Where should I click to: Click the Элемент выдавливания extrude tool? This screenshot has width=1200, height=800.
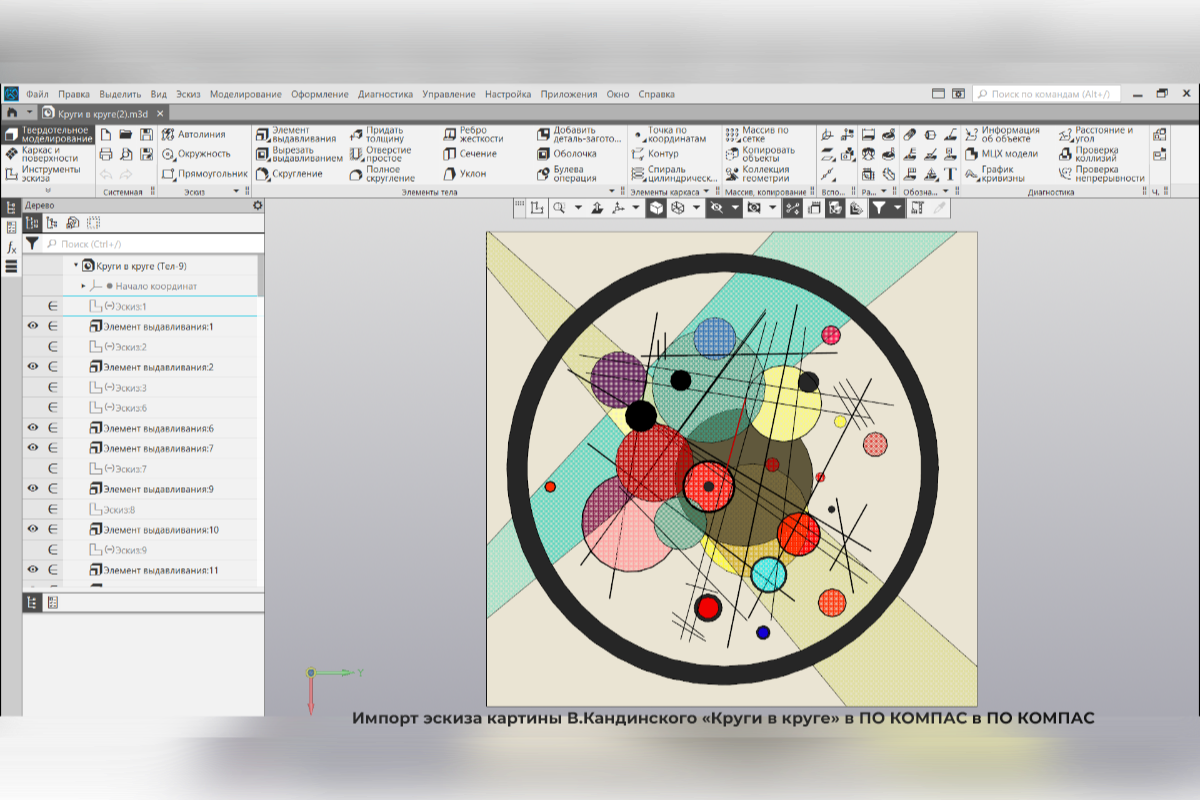(x=296, y=134)
